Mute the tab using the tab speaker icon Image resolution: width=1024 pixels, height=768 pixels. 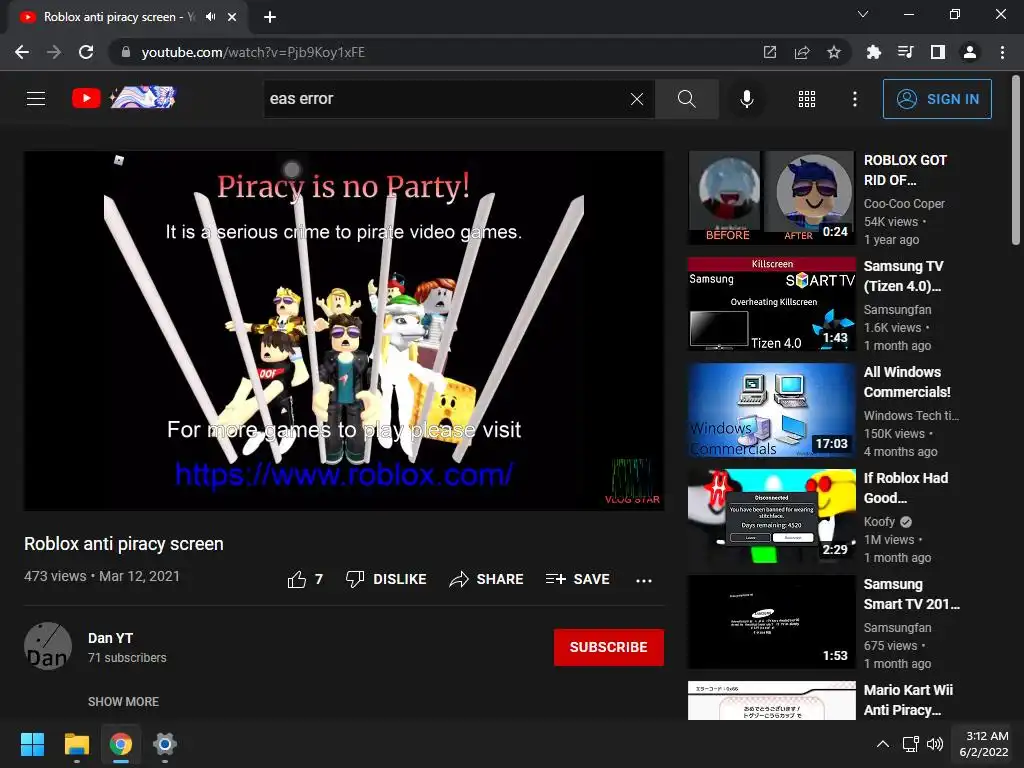(210, 17)
